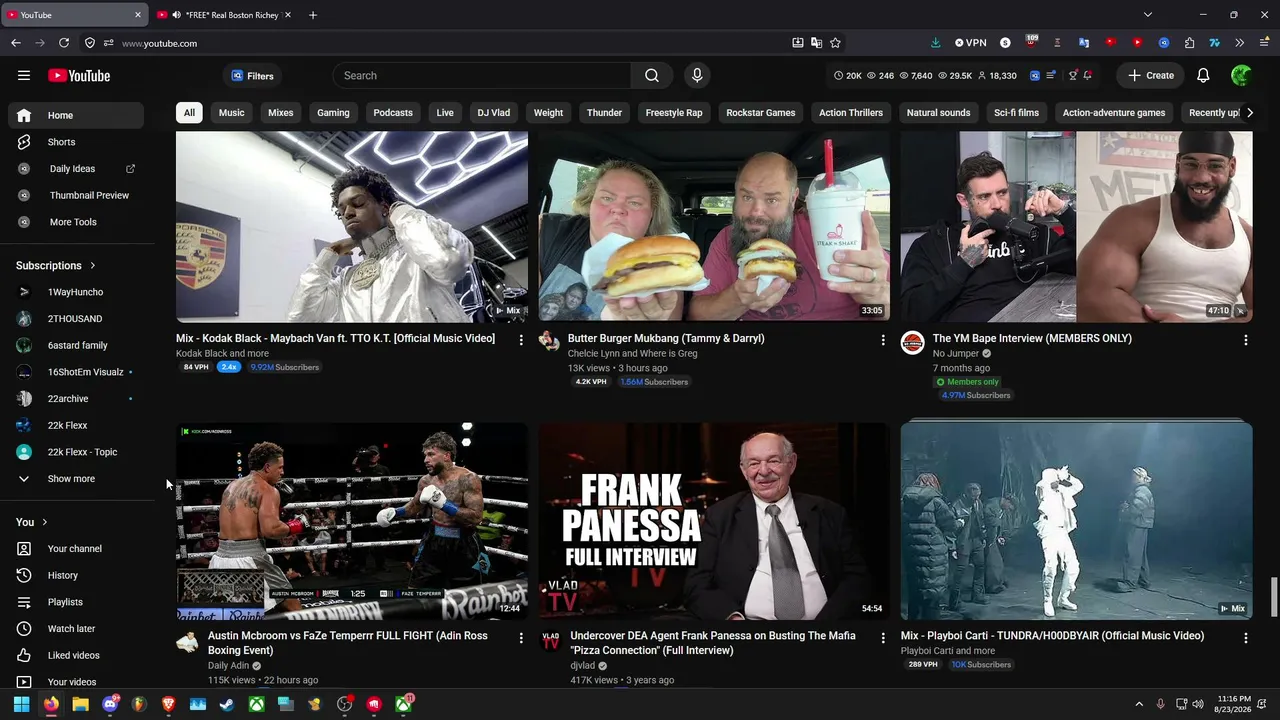The image size is (1280, 720).
Task: Click the Filters button
Action: coord(252,76)
